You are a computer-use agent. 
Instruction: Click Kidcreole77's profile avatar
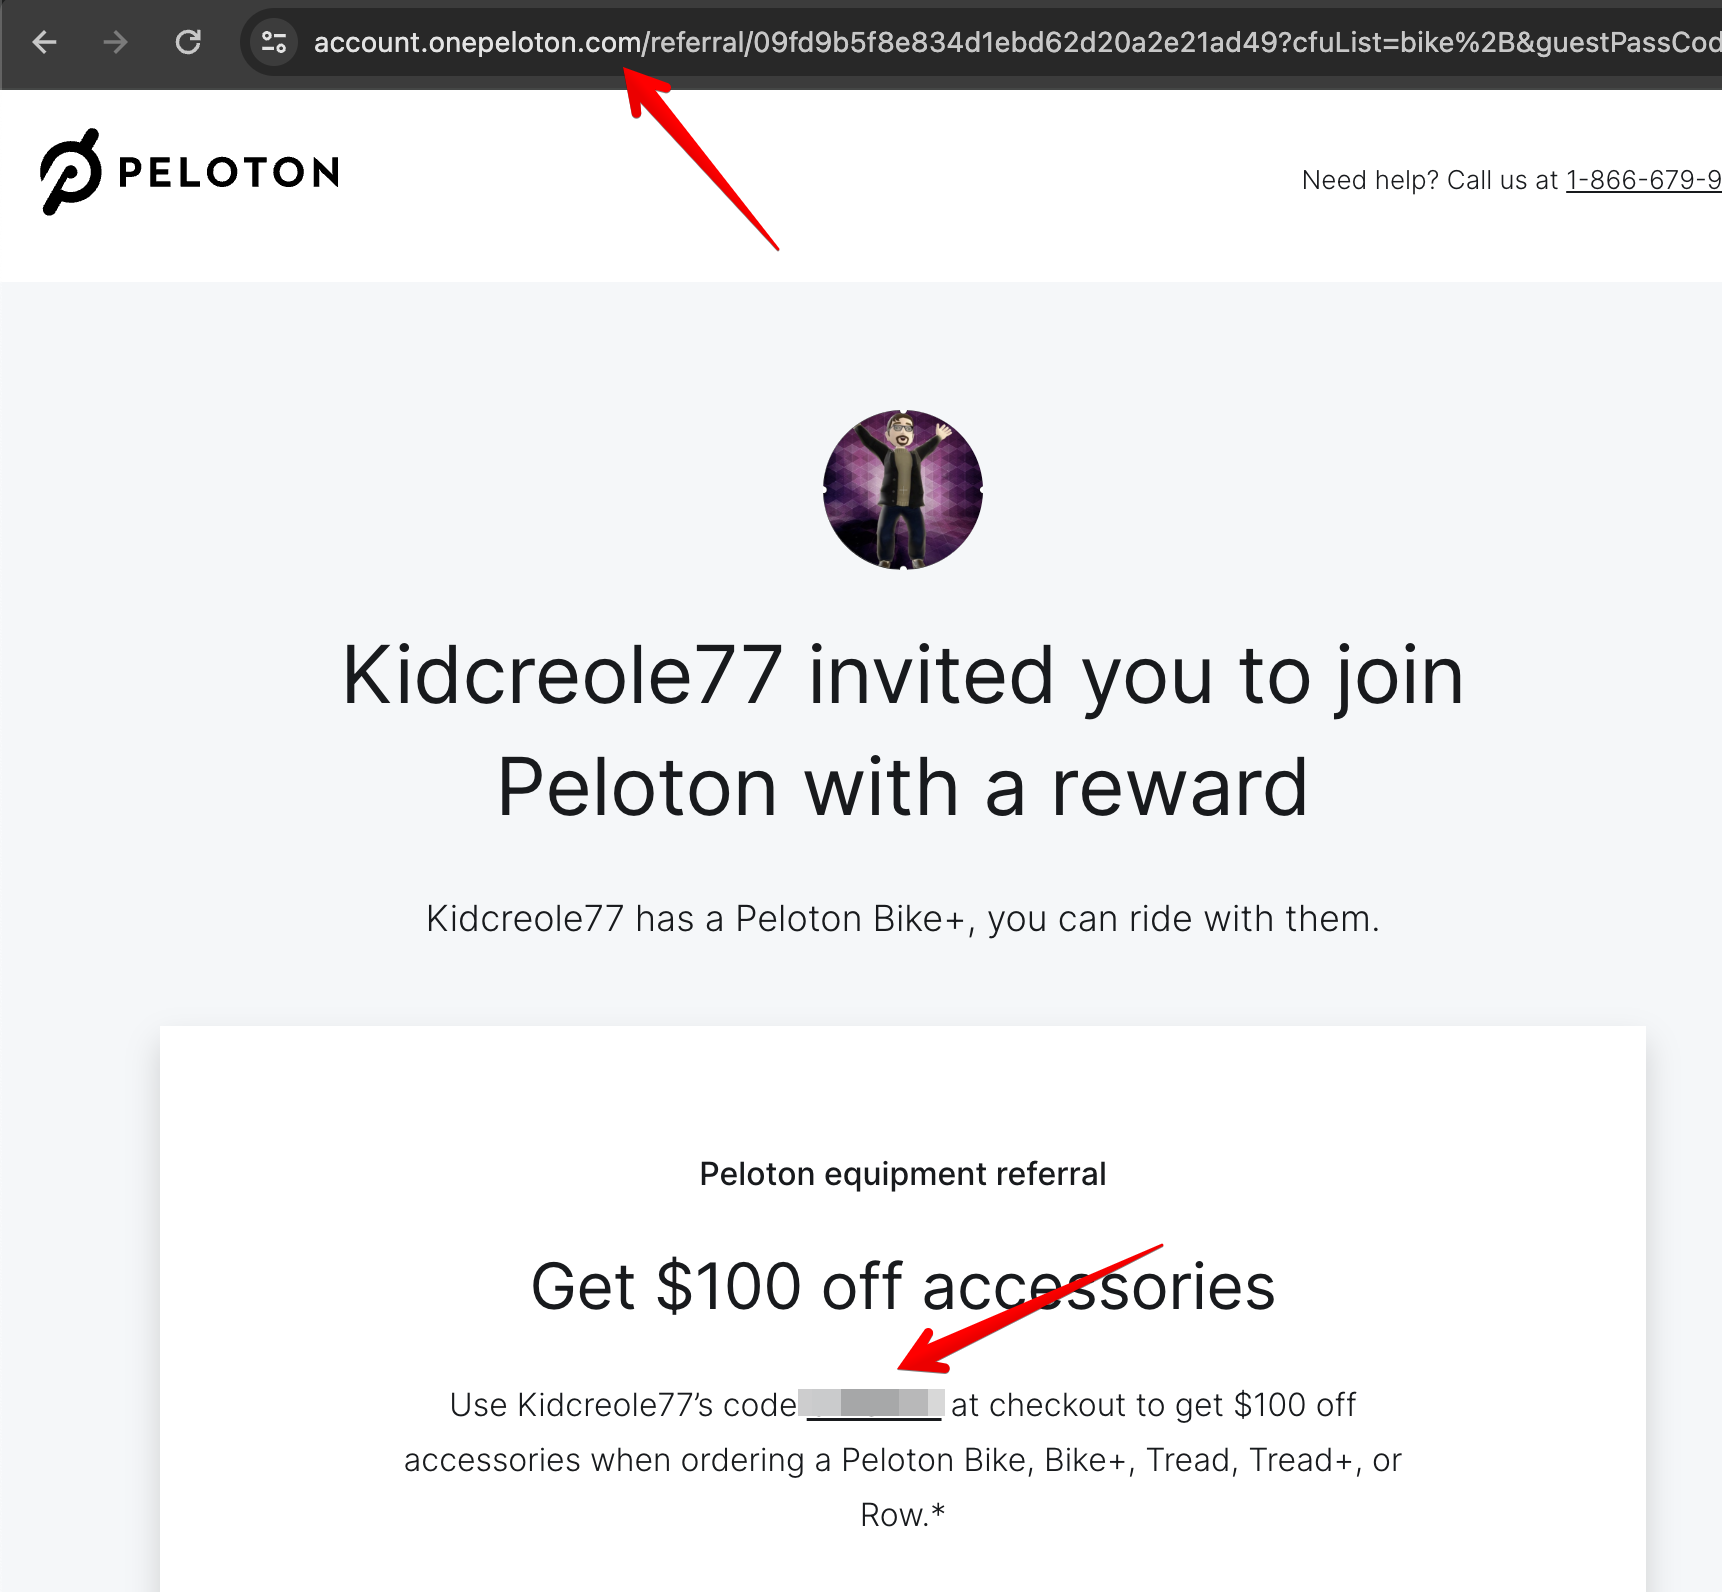pyautogui.click(x=902, y=490)
